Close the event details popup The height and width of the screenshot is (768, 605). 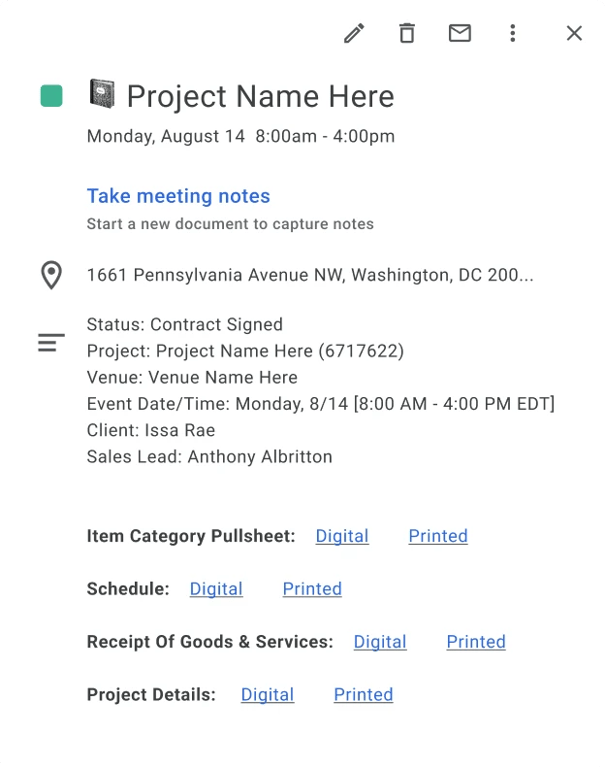574,34
